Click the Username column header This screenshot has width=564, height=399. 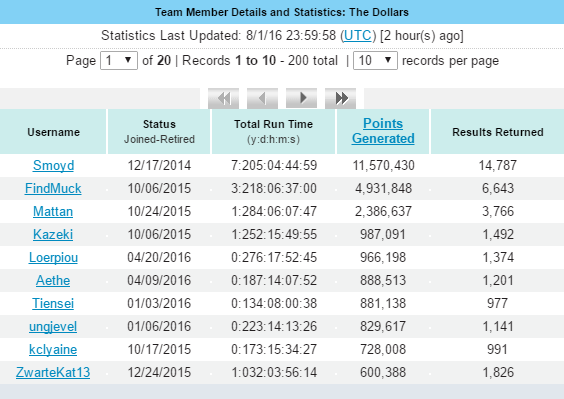53,132
